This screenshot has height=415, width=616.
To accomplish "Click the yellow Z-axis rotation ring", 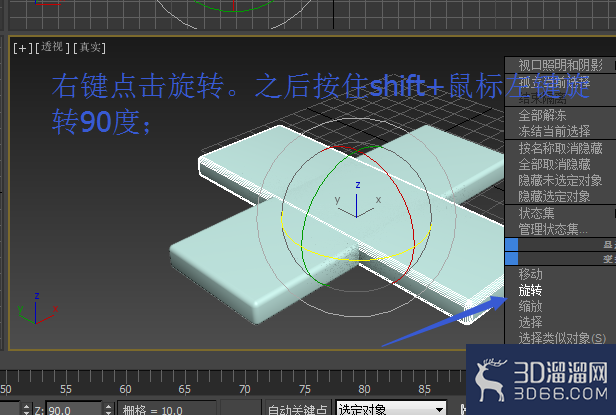I will pos(356,259).
